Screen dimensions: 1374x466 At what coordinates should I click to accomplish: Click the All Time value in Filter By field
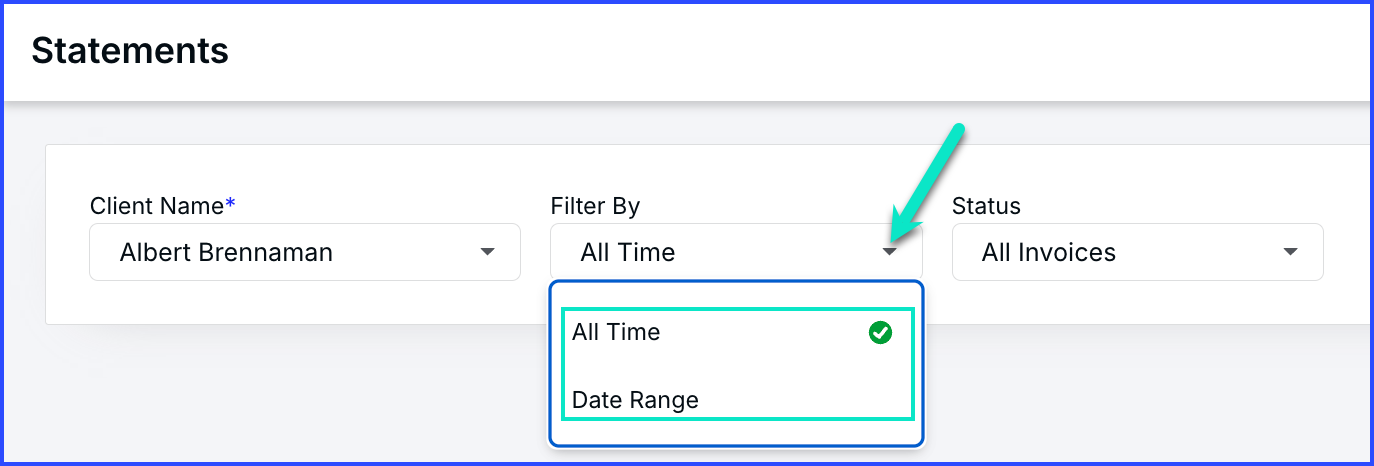point(628,253)
